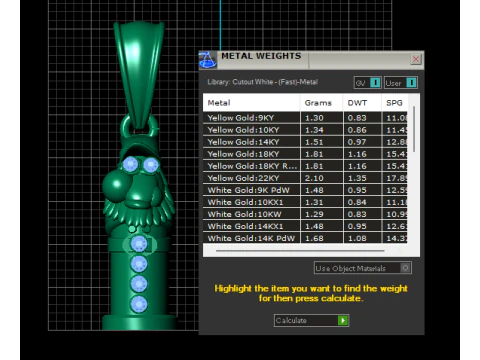This screenshot has height=360, width=480.
Task: Click the green arrow on Calculate
Action: [343, 320]
